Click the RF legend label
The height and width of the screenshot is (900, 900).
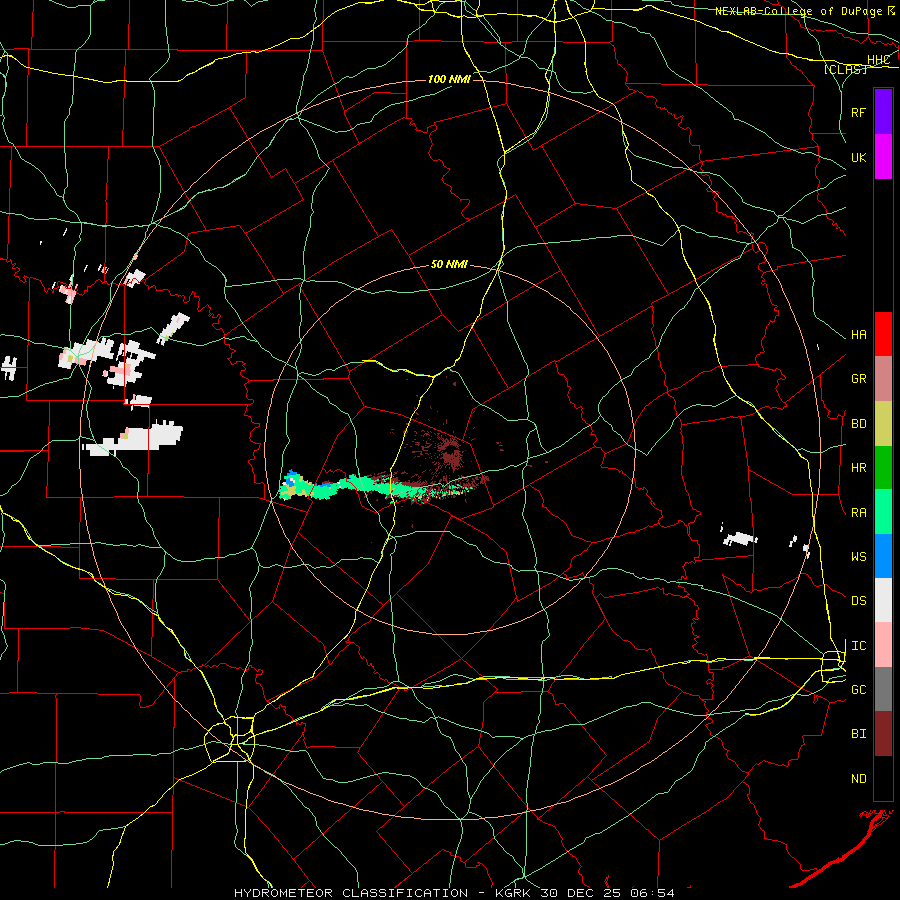pyautogui.click(x=858, y=112)
